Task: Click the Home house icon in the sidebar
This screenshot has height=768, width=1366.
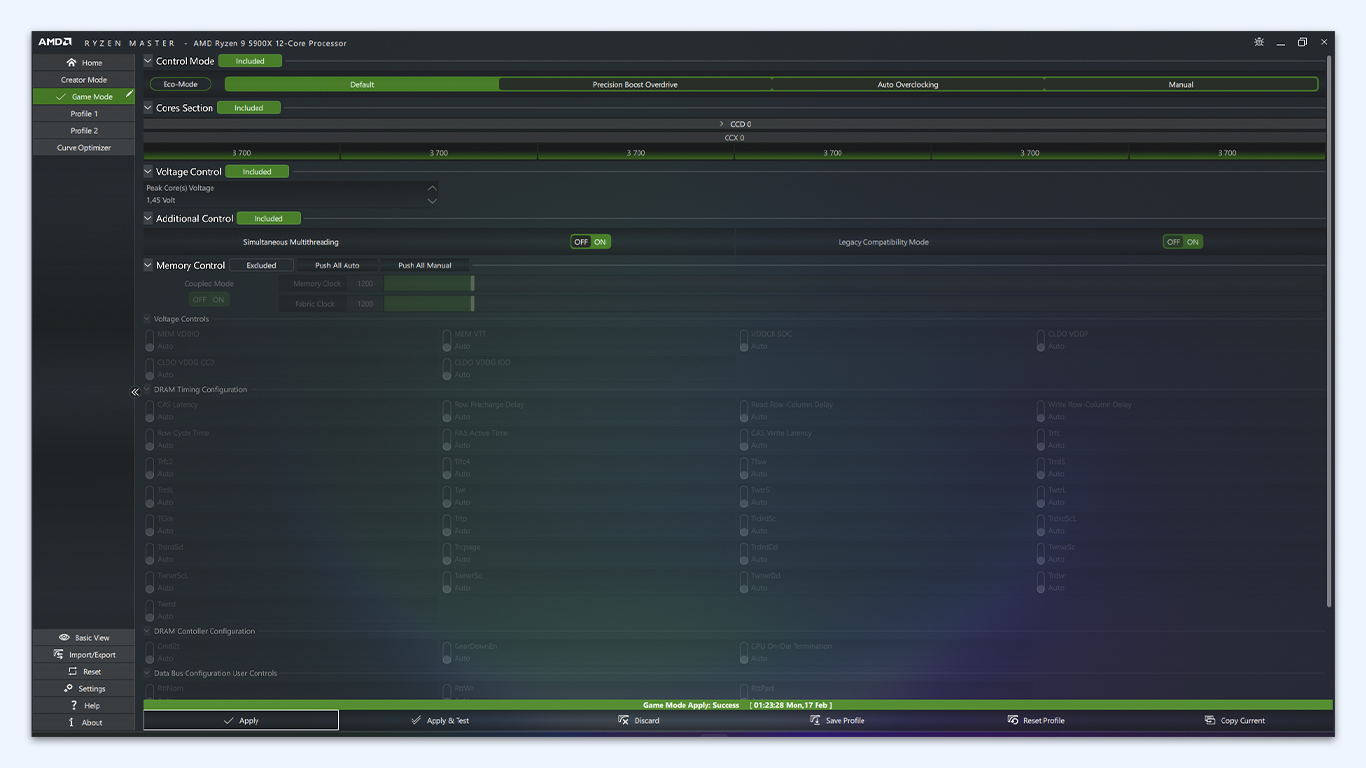Action: (x=71, y=62)
